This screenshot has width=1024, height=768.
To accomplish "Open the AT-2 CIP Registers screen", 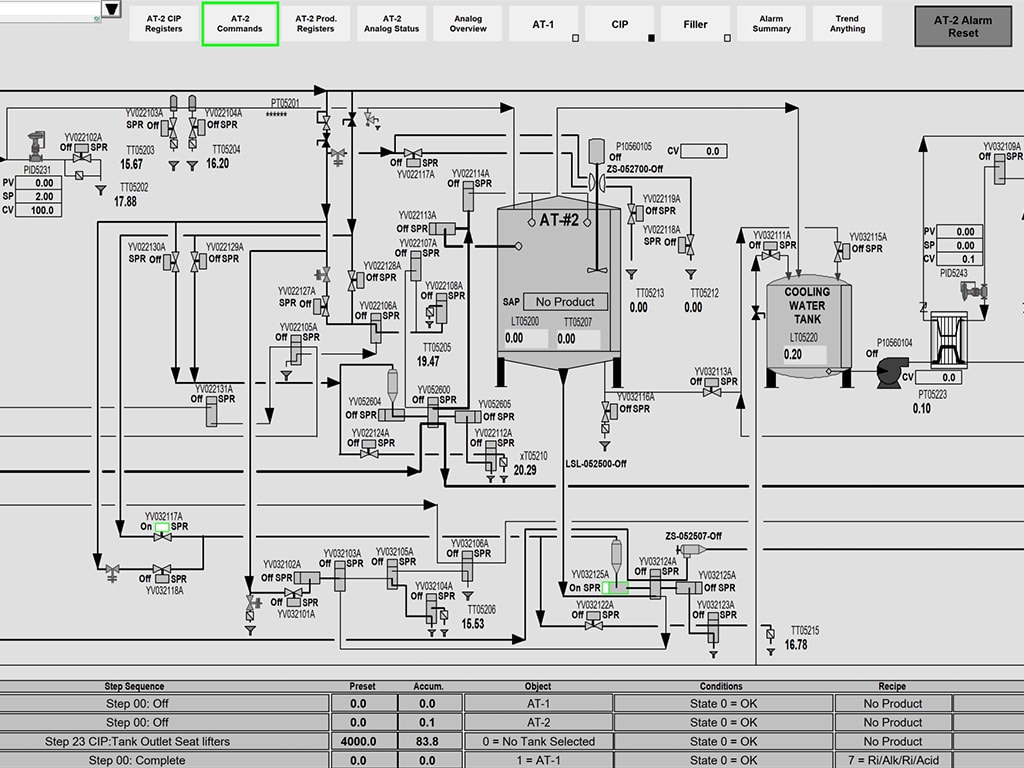I will click(x=164, y=24).
